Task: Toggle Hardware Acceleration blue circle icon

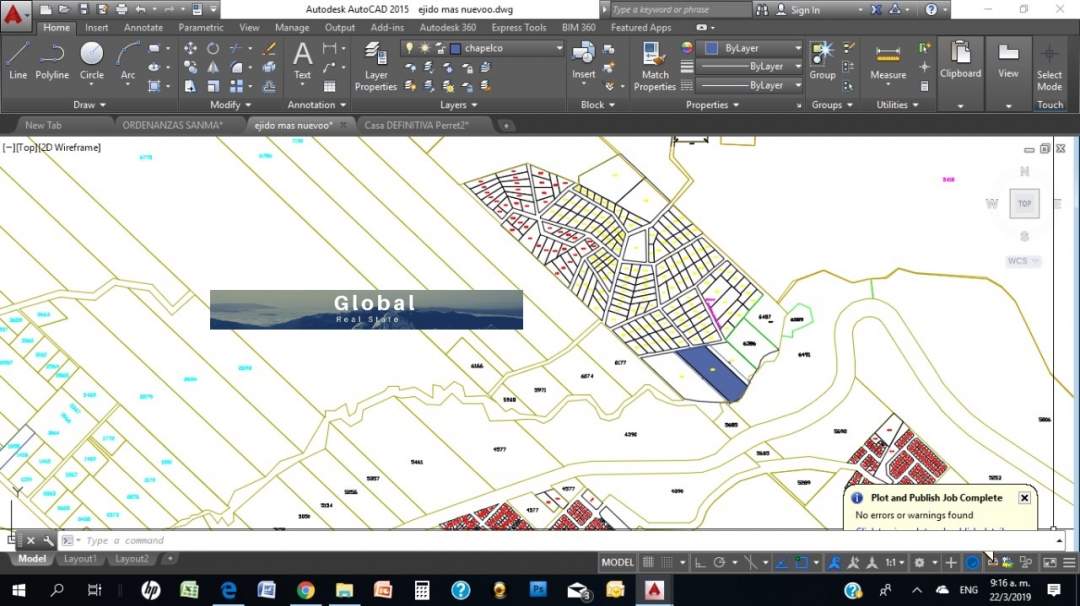Action: pyautogui.click(x=972, y=563)
